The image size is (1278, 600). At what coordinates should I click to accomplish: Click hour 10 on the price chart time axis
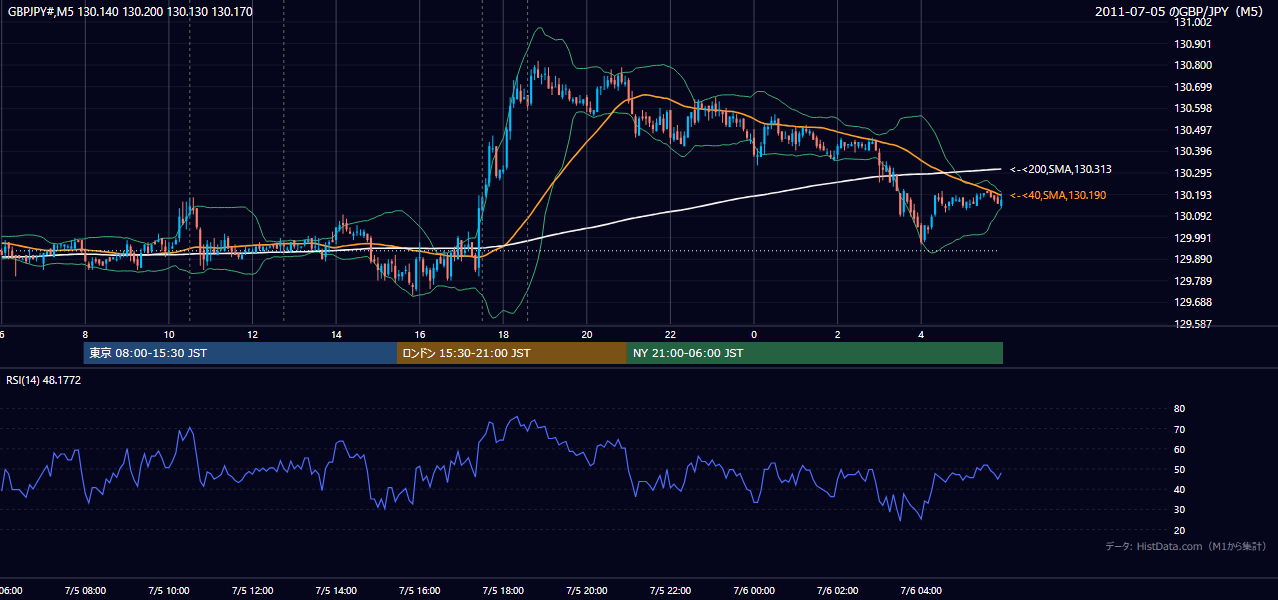(169, 334)
